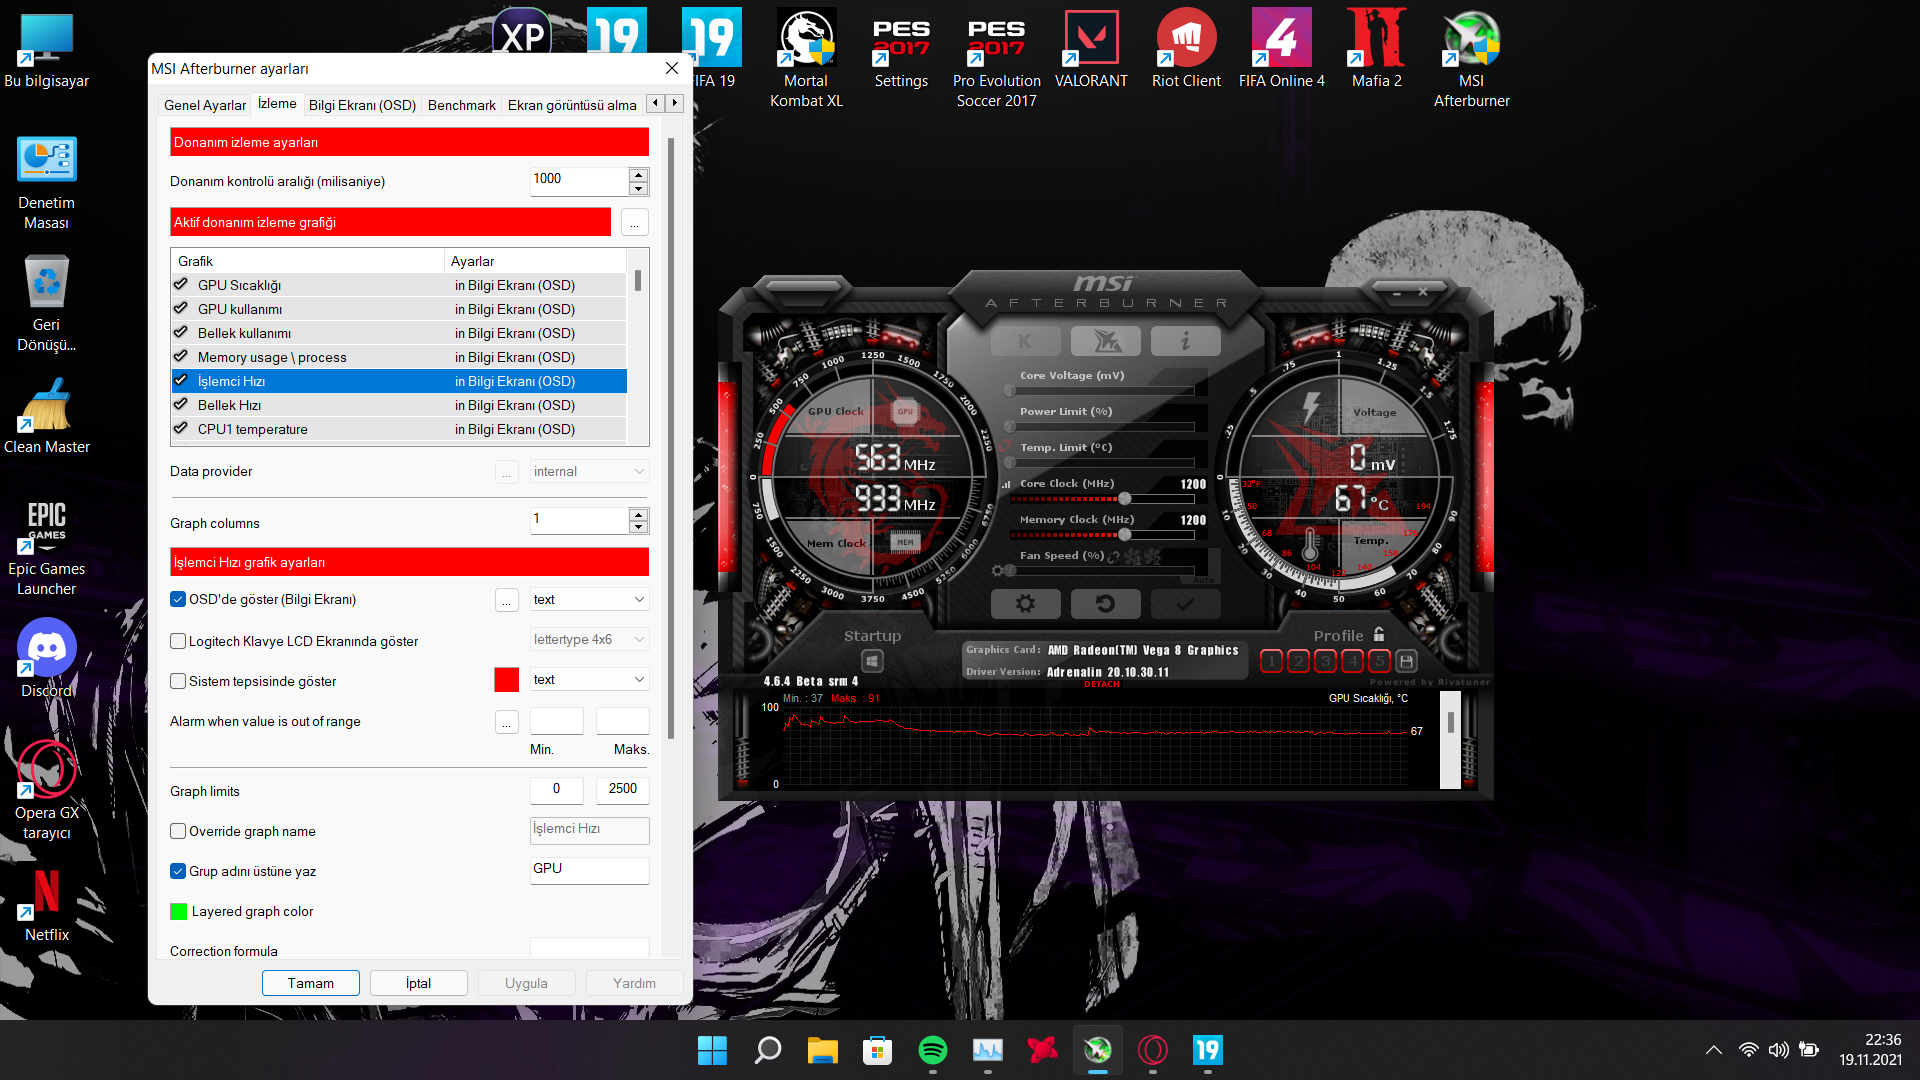The height and width of the screenshot is (1080, 1920).
Task: Click the Tamam button
Action: (x=311, y=983)
